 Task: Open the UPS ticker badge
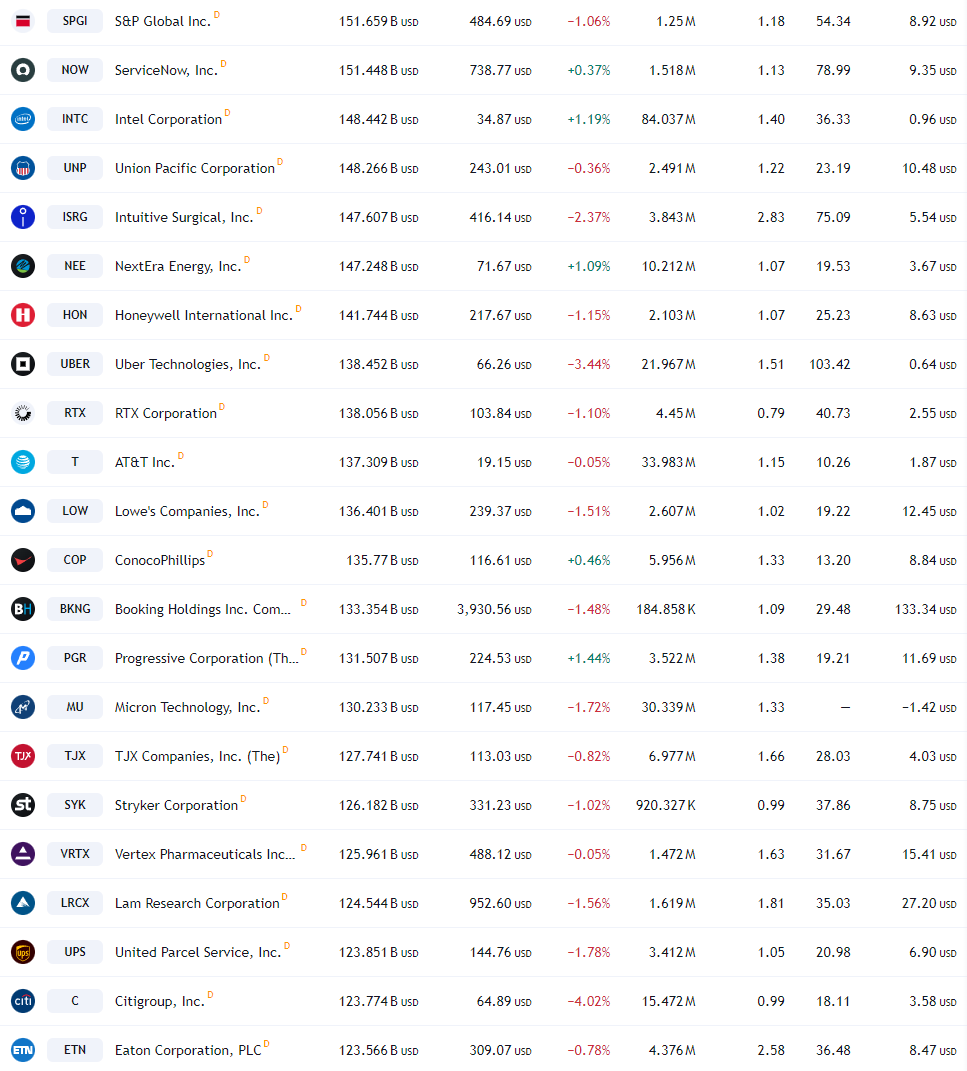coord(75,952)
